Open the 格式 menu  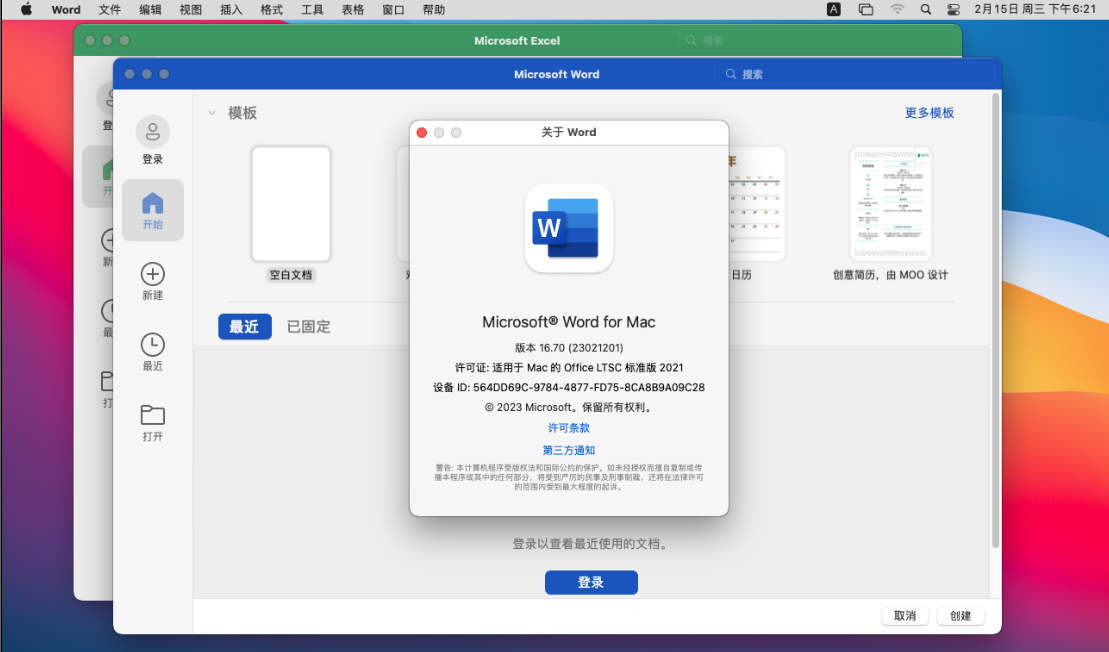coord(272,9)
